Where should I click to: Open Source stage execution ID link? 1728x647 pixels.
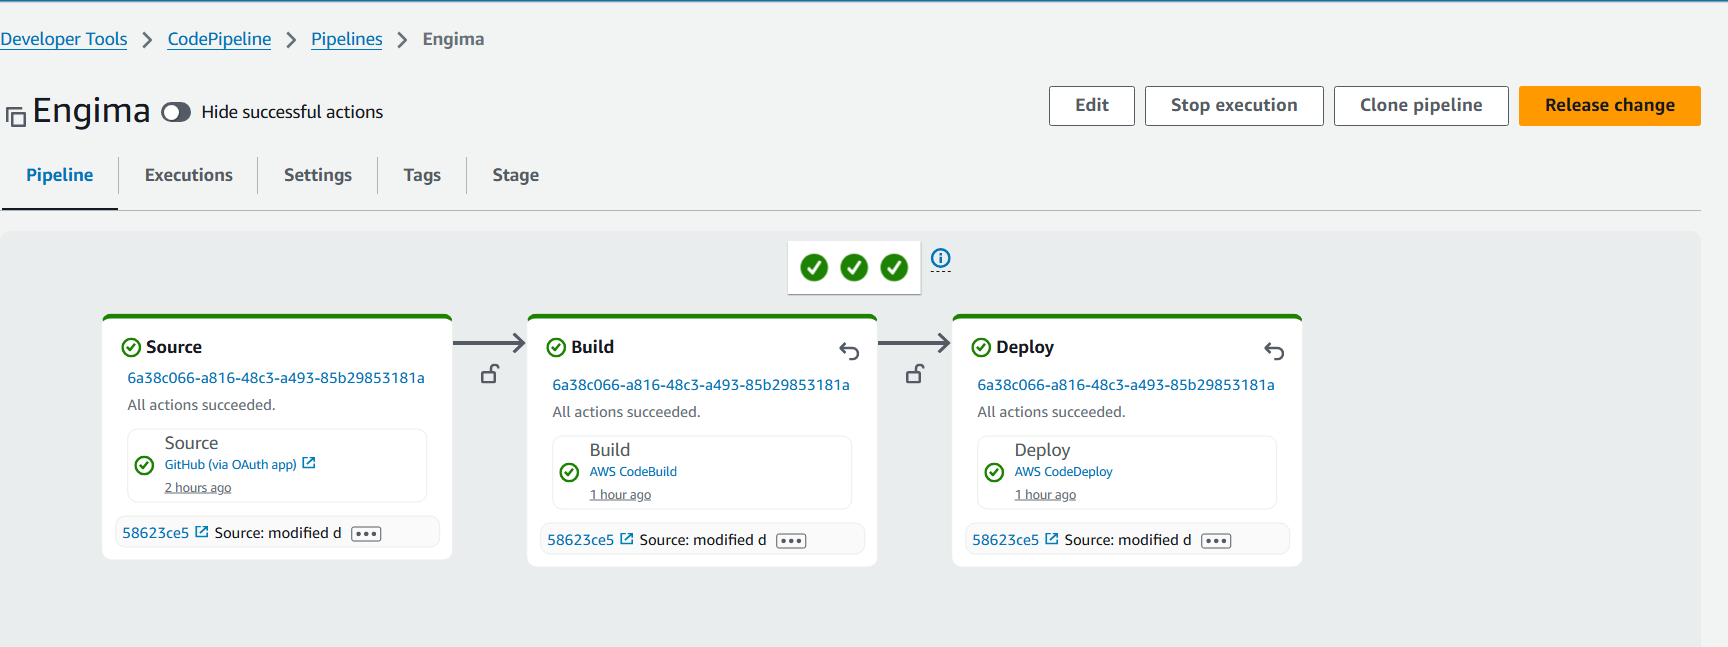tap(276, 378)
